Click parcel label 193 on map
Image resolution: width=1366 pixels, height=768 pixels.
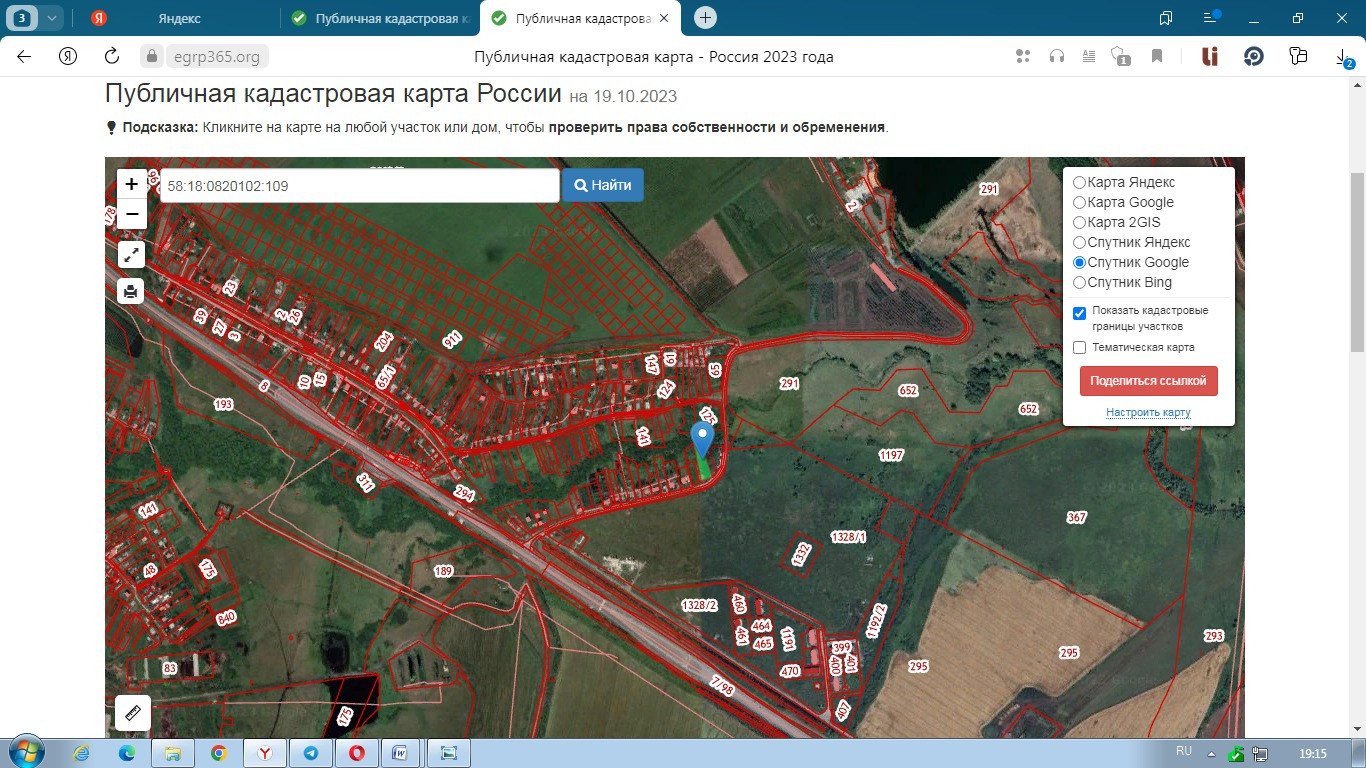(223, 404)
